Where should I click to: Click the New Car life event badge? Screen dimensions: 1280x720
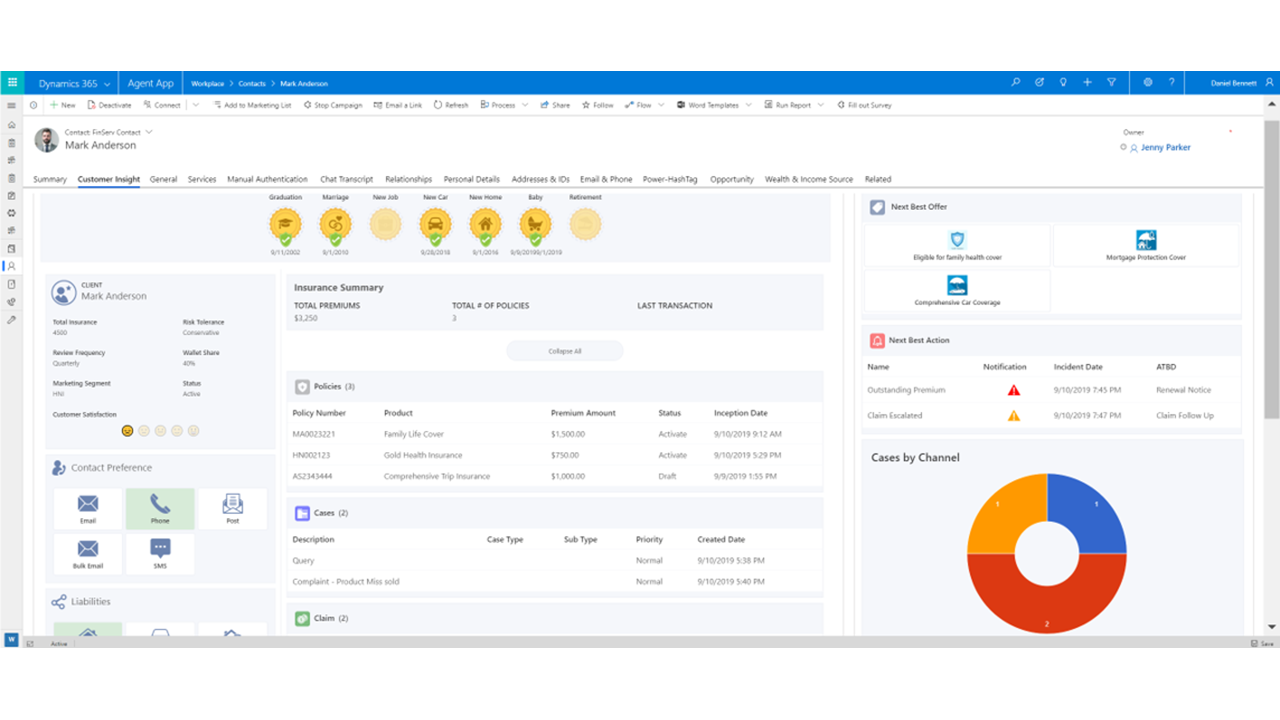(x=435, y=225)
